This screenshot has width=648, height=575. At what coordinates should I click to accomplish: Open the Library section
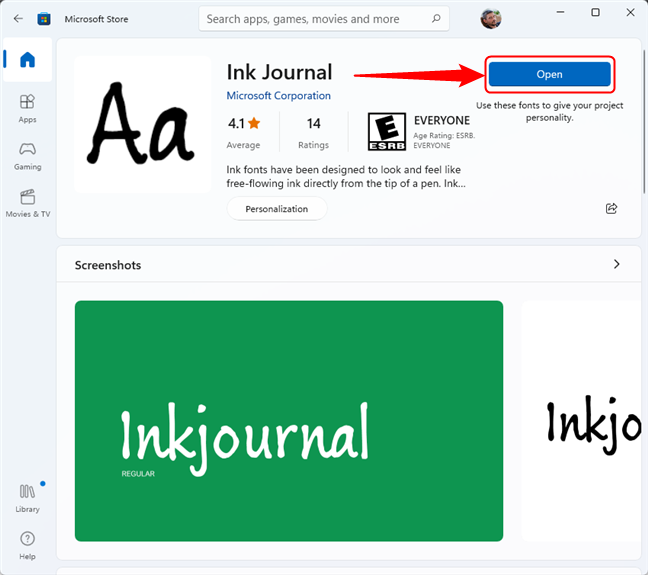27,499
